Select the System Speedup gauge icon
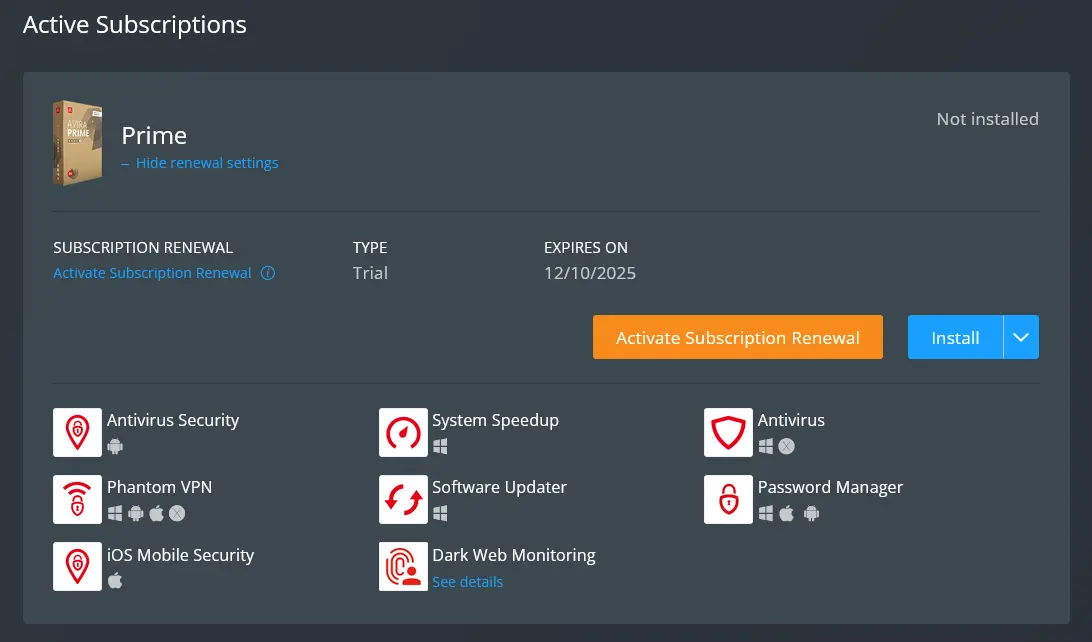This screenshot has width=1092, height=642. (403, 432)
